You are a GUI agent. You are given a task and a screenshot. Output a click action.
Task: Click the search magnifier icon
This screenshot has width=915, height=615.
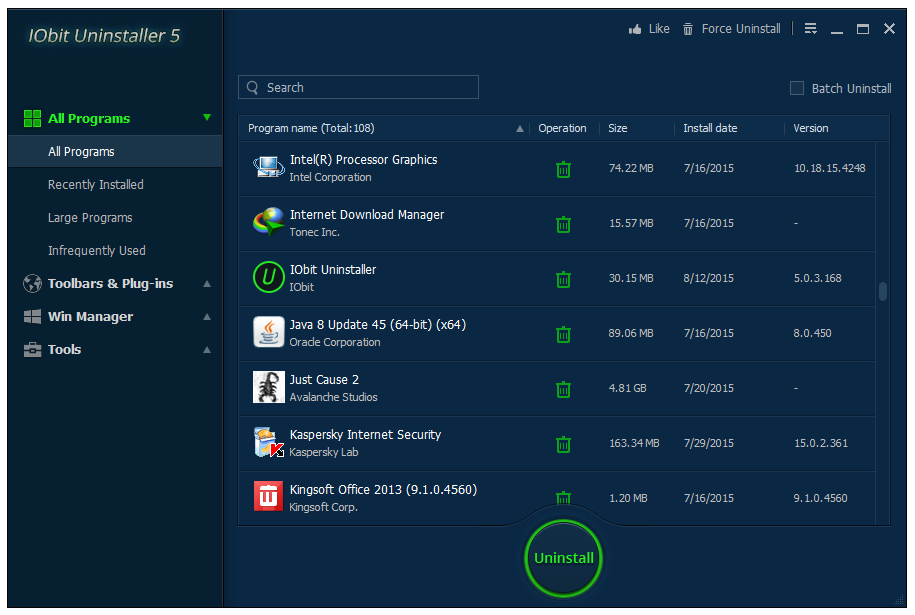click(253, 88)
